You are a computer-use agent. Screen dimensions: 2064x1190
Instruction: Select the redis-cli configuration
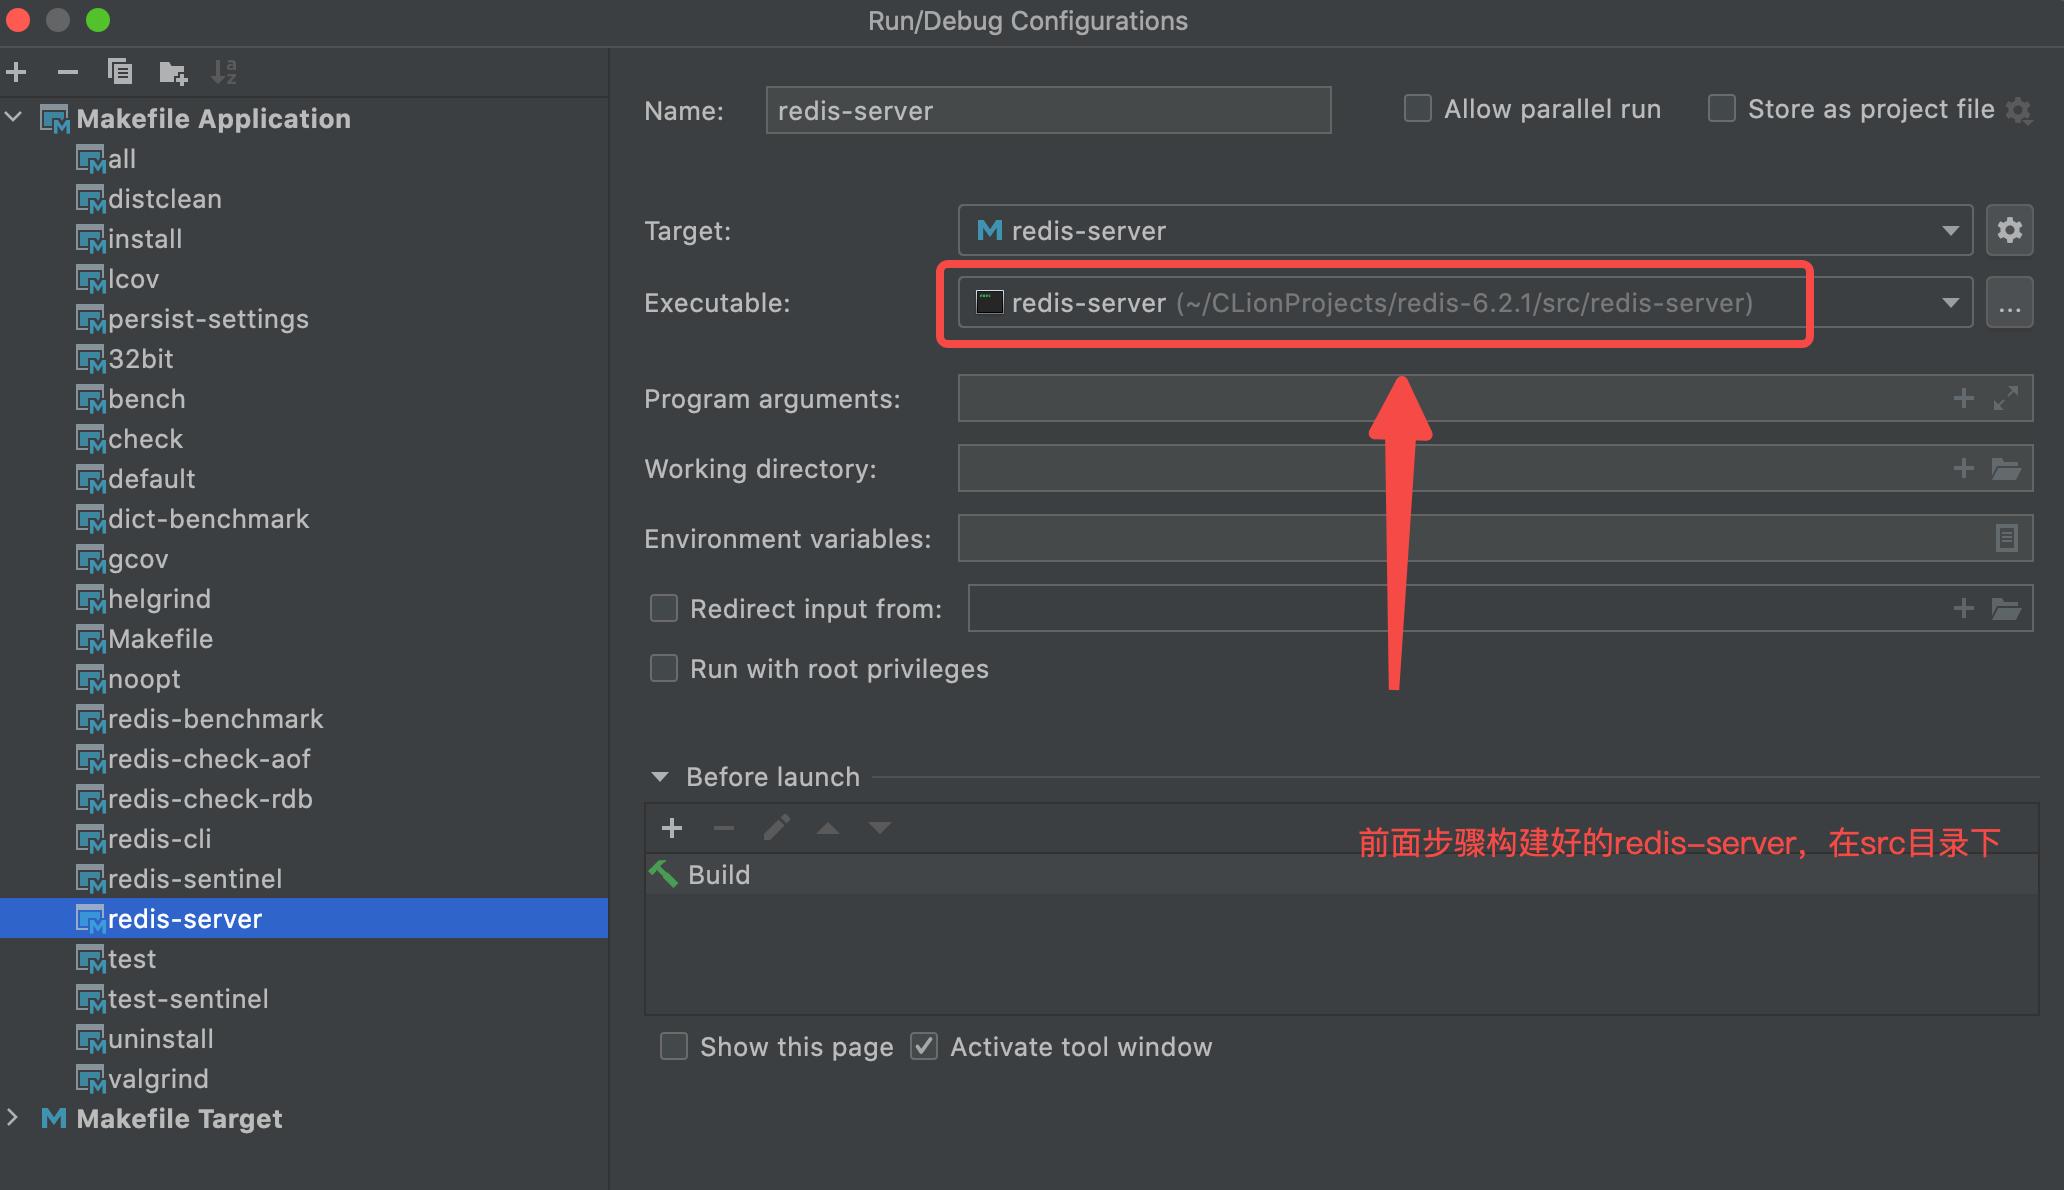tap(160, 839)
